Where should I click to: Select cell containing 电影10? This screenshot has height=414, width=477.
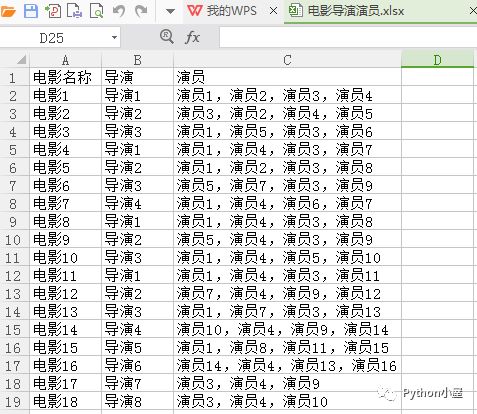click(x=65, y=258)
